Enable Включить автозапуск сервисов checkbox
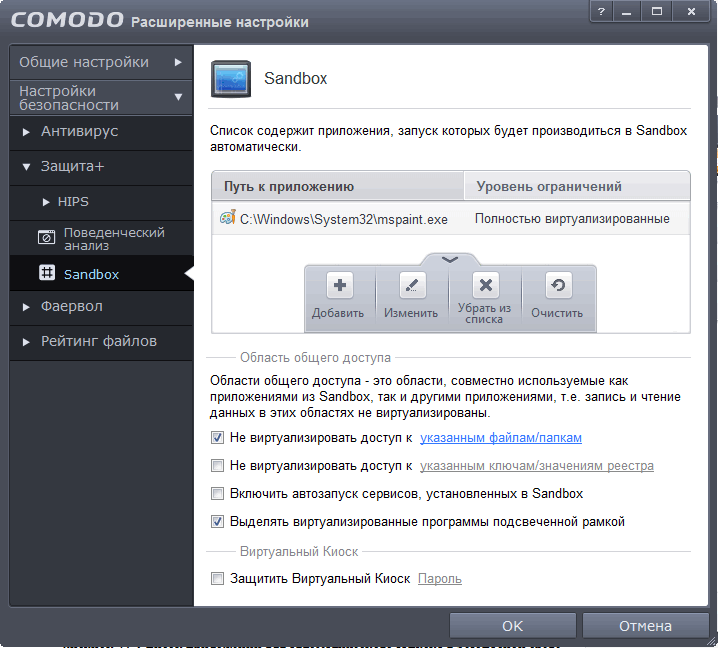718x648 pixels. [x=218, y=493]
